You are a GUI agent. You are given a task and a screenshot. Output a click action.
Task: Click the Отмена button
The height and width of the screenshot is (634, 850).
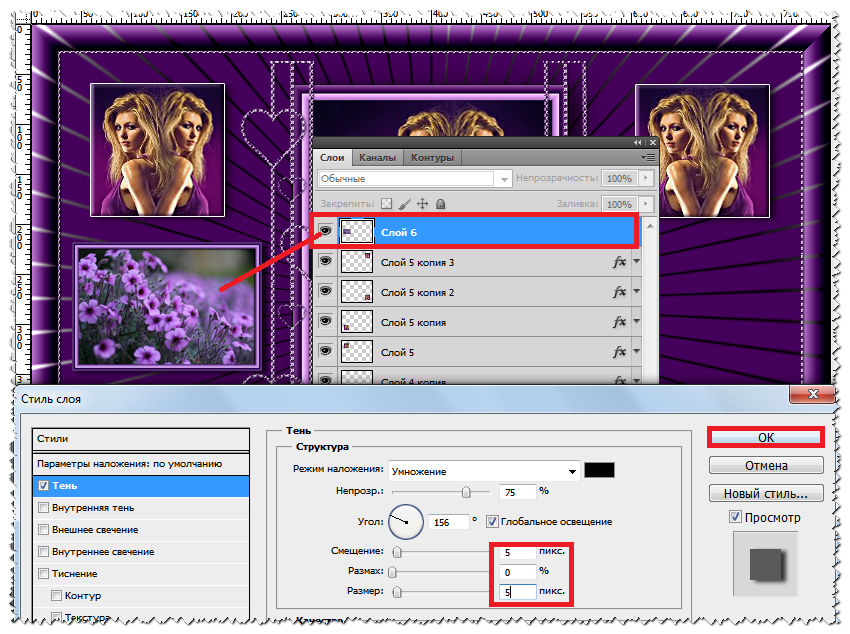tap(766, 465)
